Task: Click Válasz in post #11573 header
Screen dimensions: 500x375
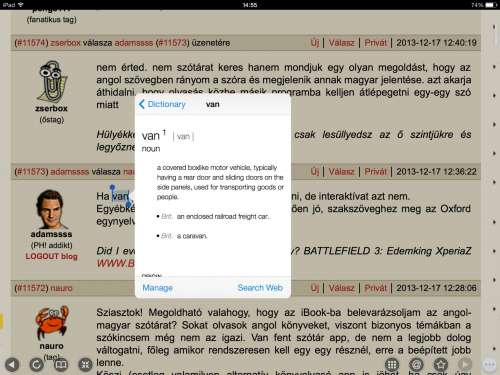Action: (x=341, y=172)
